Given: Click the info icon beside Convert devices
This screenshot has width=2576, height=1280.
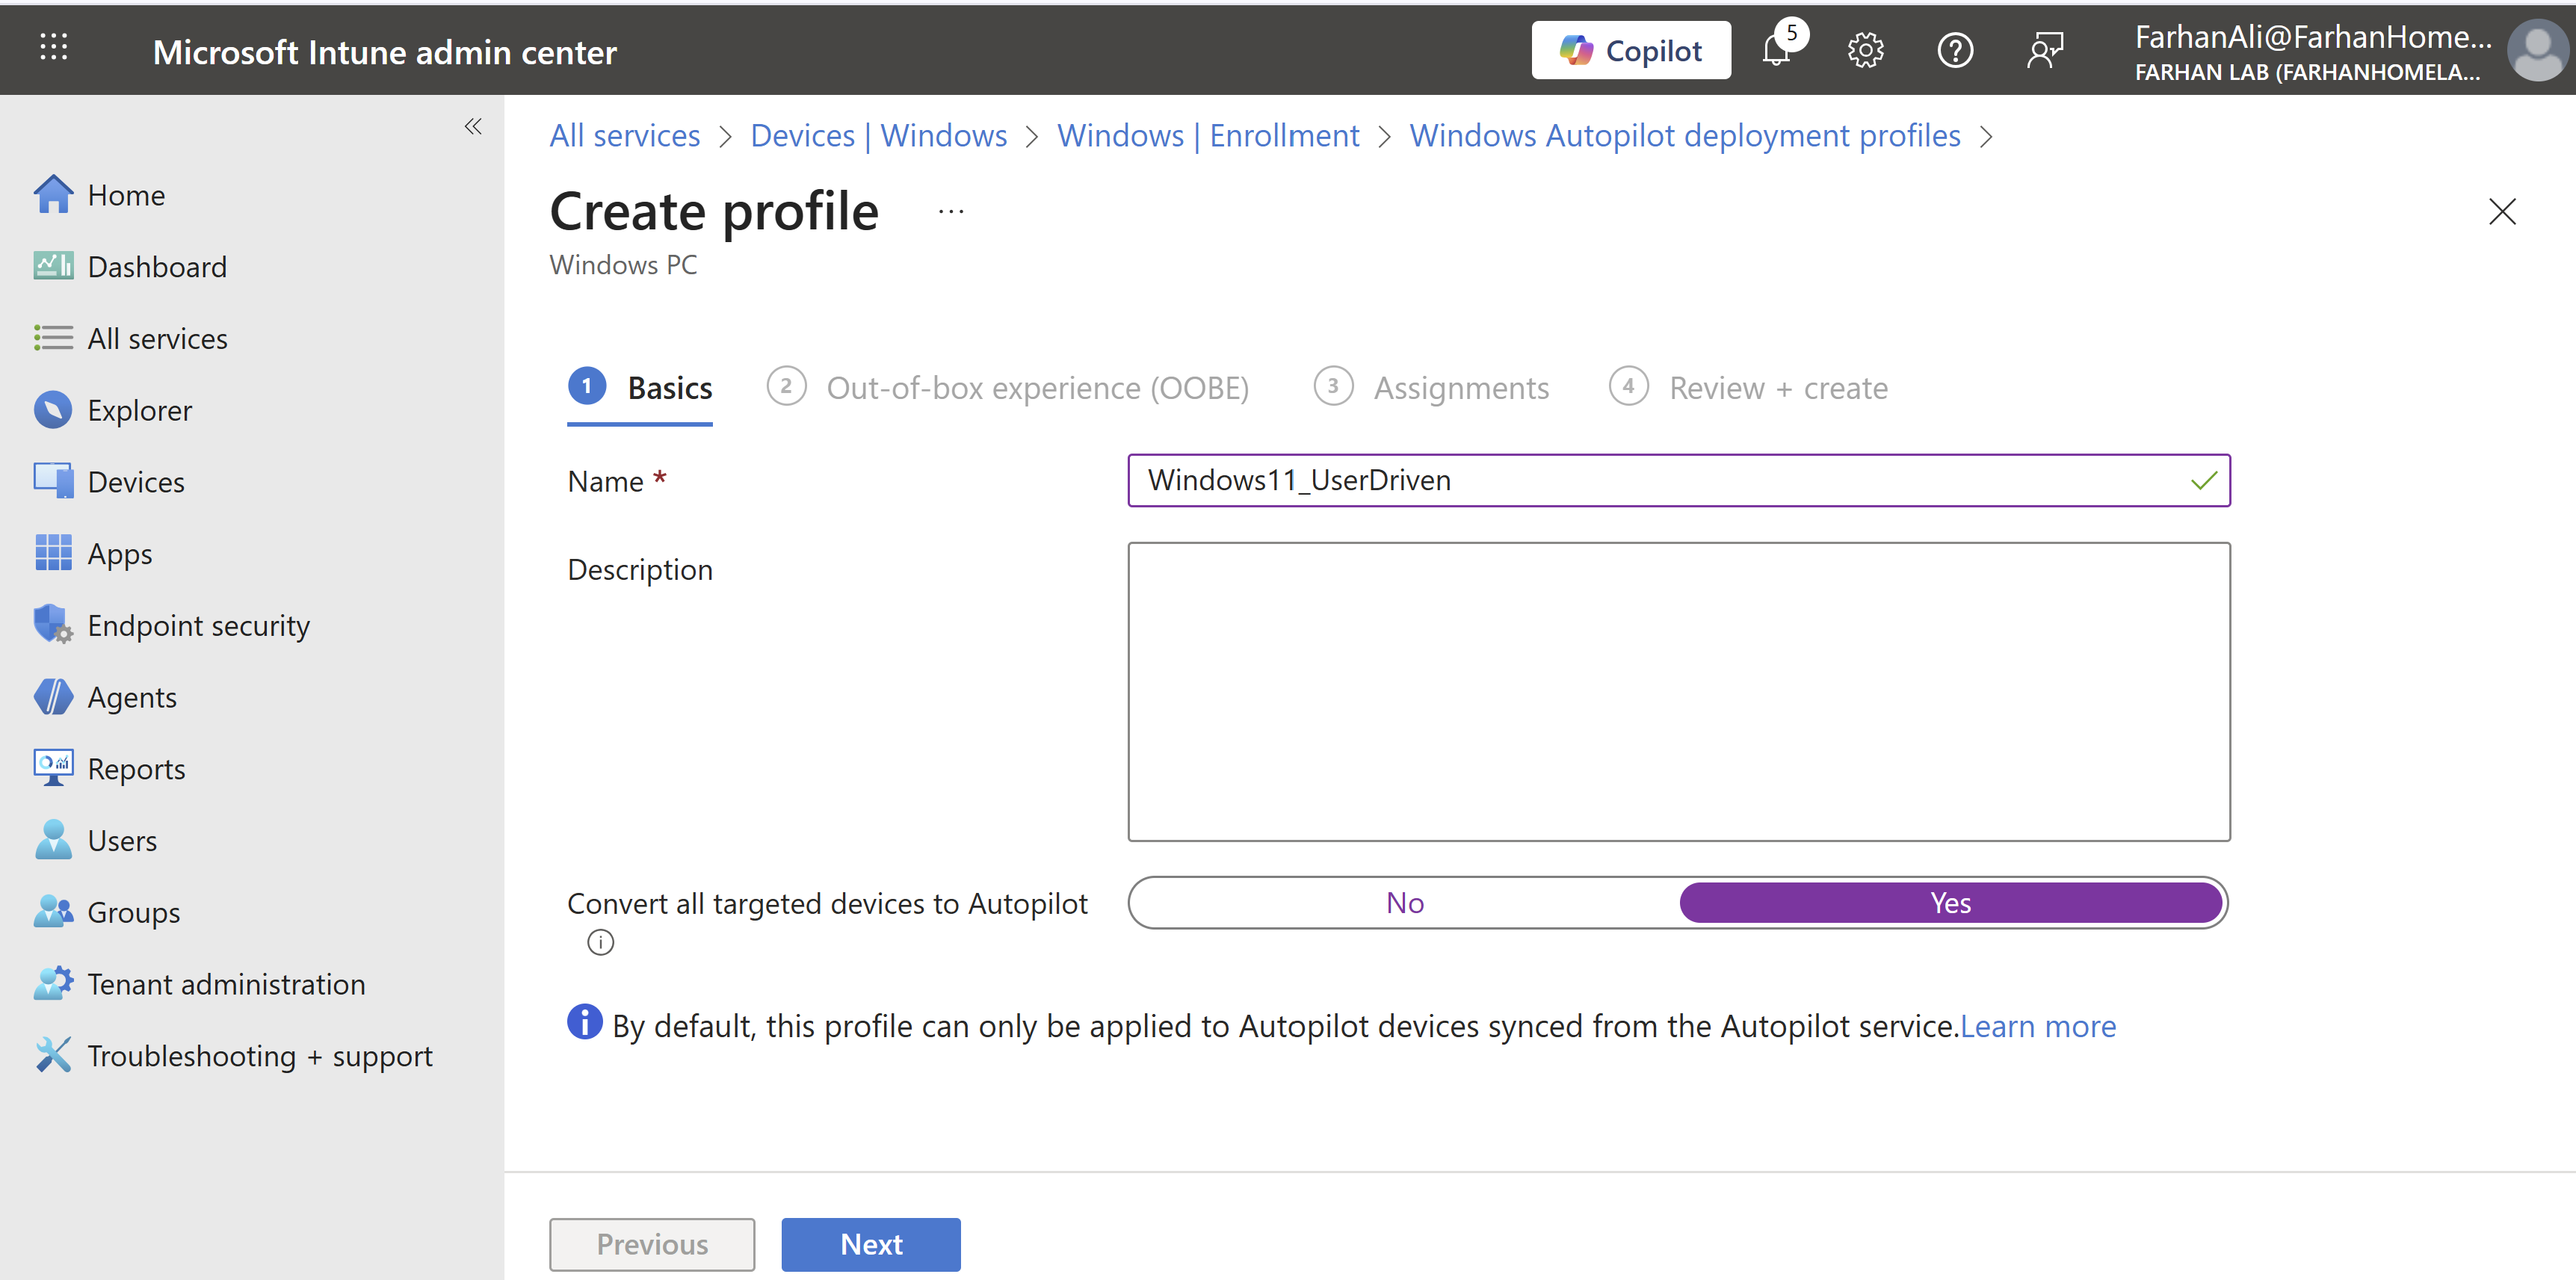Looking at the screenshot, I should 600,942.
